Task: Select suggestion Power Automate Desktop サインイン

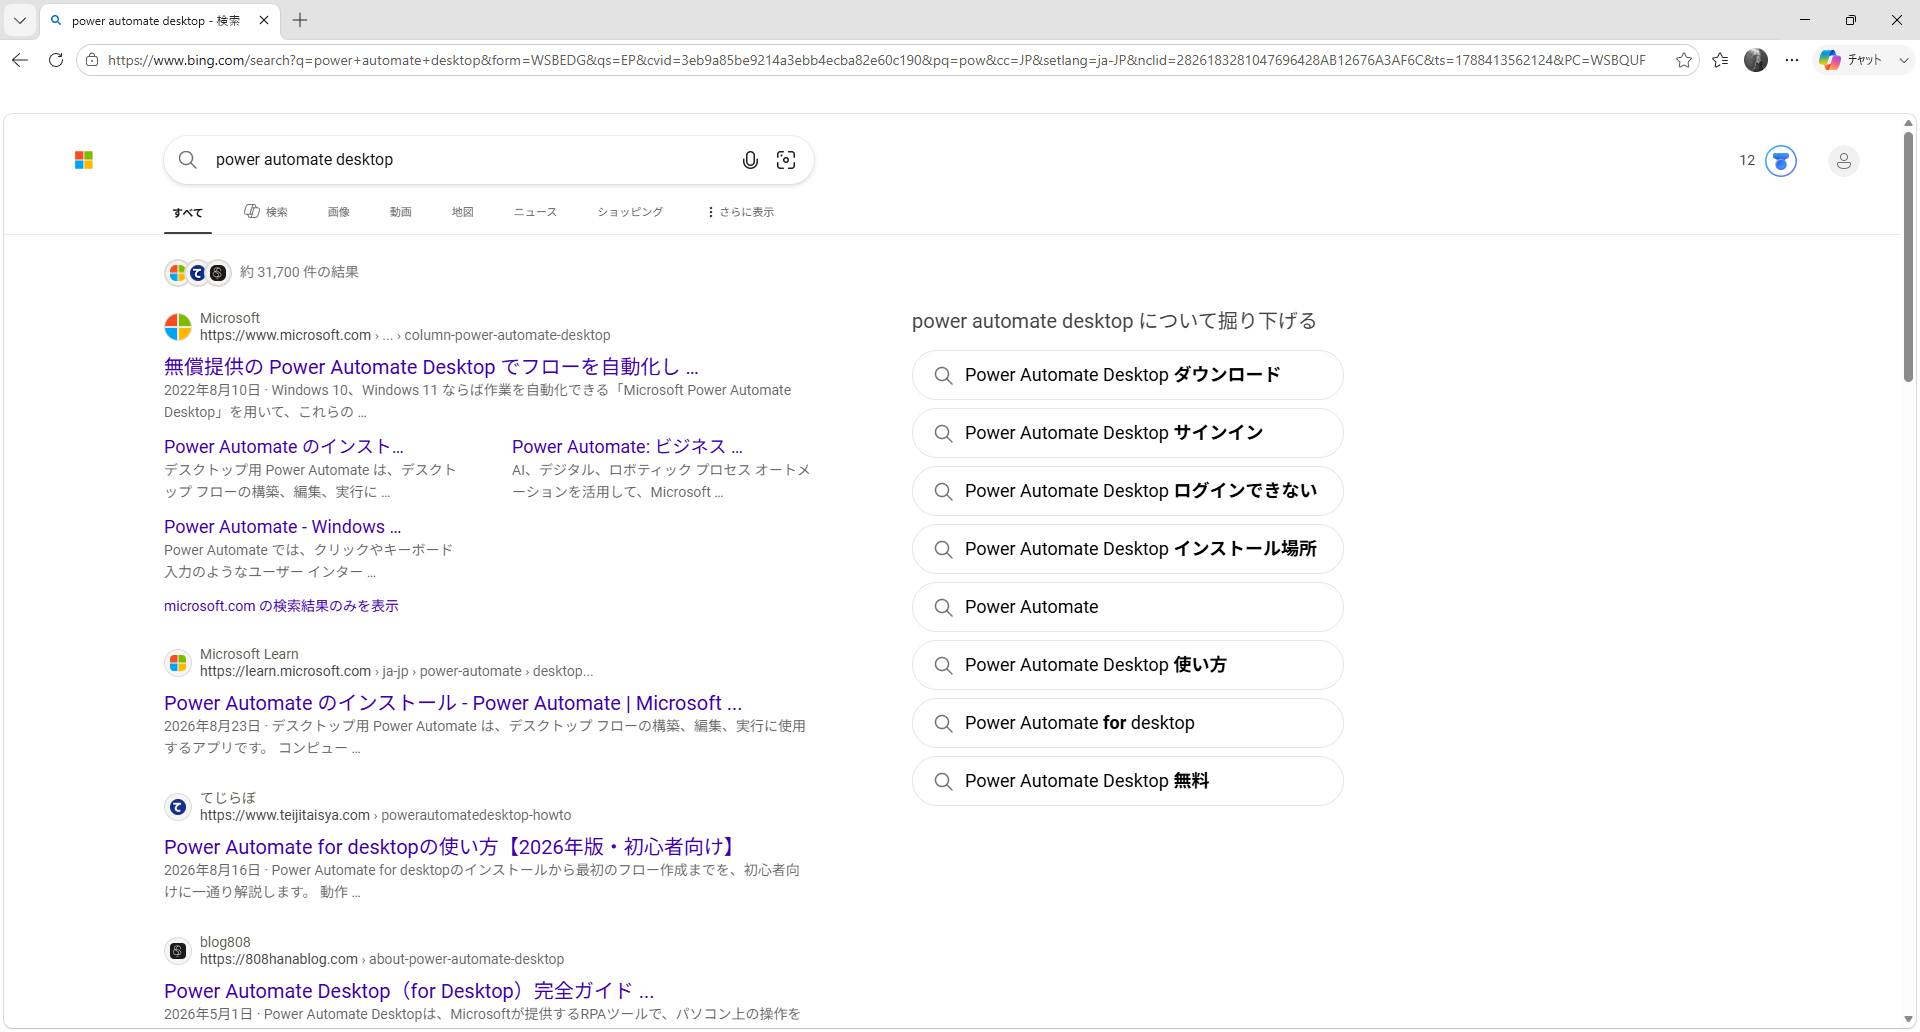Action: click(1127, 433)
